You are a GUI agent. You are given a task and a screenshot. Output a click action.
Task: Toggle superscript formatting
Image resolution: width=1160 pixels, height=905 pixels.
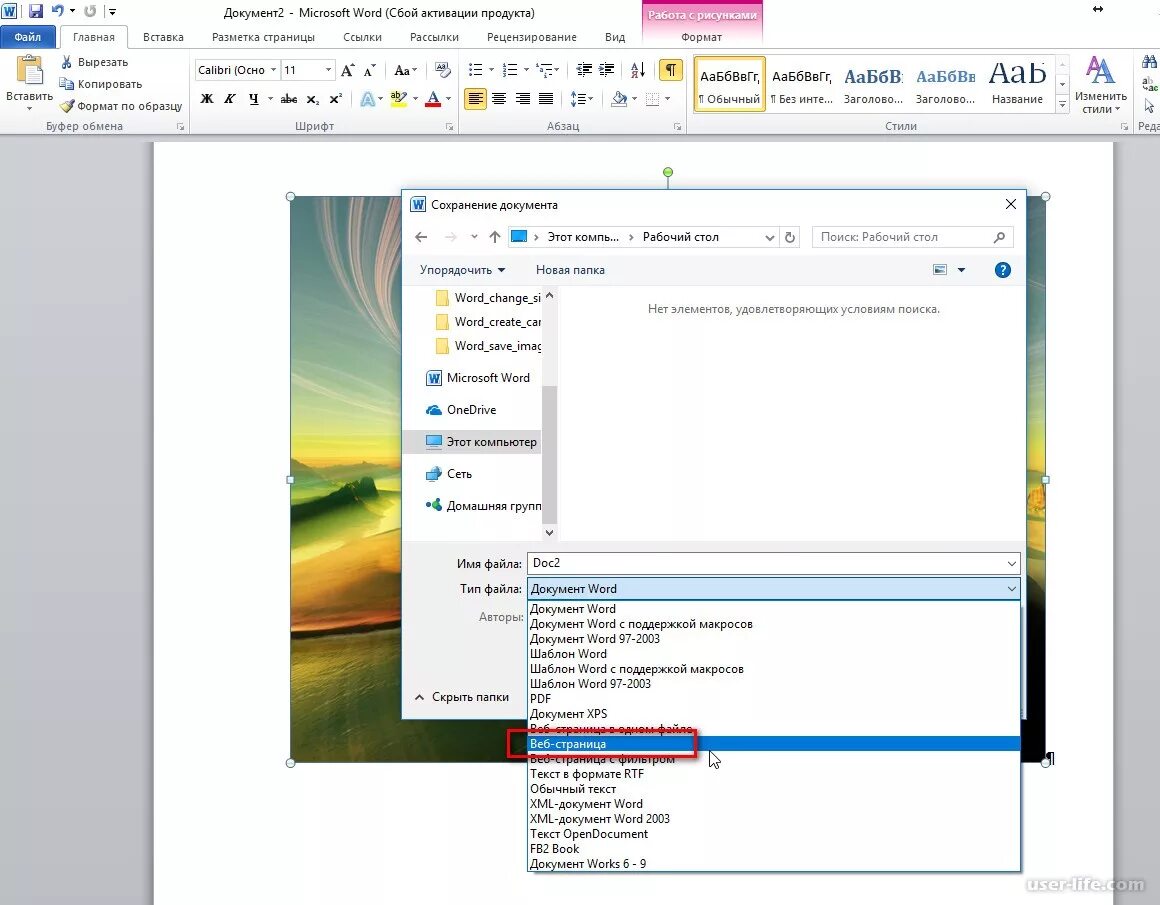[335, 98]
